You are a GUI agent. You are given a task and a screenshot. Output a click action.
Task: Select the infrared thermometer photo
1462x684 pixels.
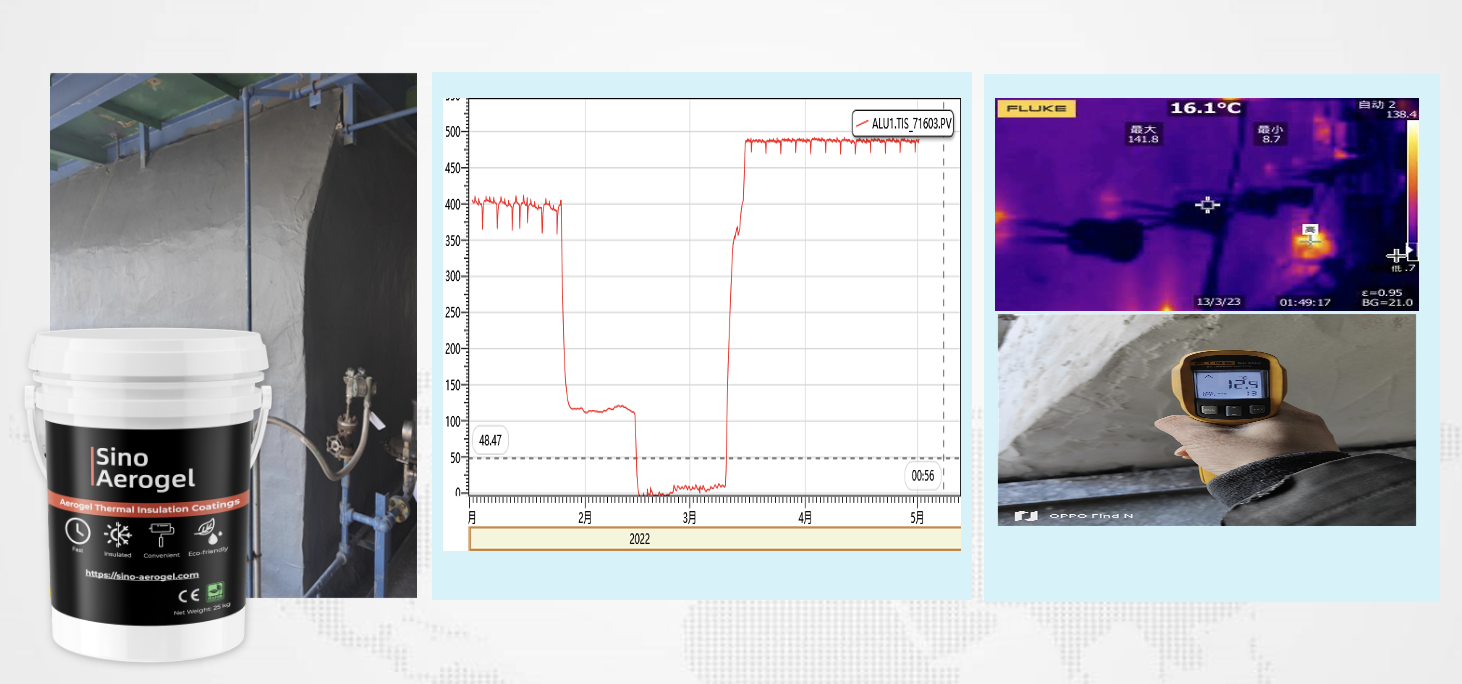pyautogui.click(x=1206, y=420)
